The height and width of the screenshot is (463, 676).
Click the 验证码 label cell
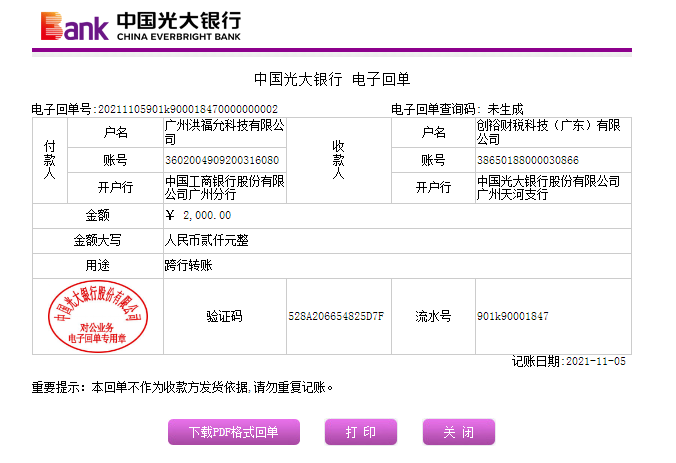[x=225, y=316]
